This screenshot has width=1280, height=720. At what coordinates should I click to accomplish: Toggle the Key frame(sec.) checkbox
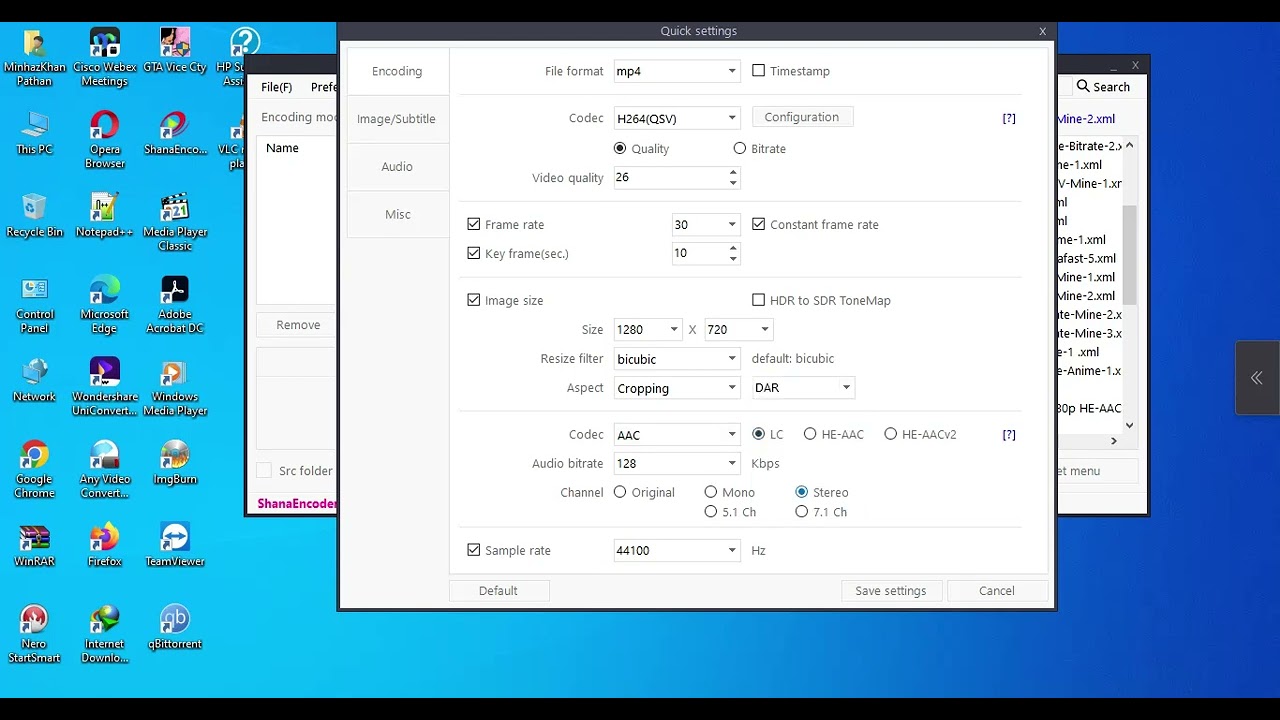coord(474,253)
